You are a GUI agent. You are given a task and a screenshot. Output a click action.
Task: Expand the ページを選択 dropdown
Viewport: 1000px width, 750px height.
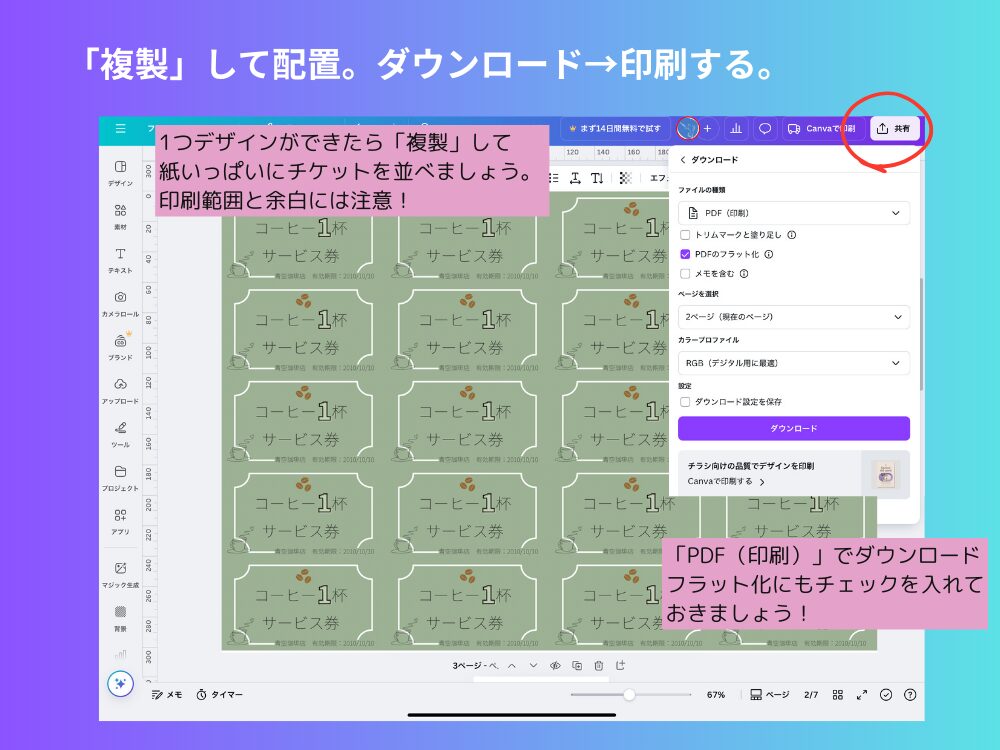(x=793, y=317)
